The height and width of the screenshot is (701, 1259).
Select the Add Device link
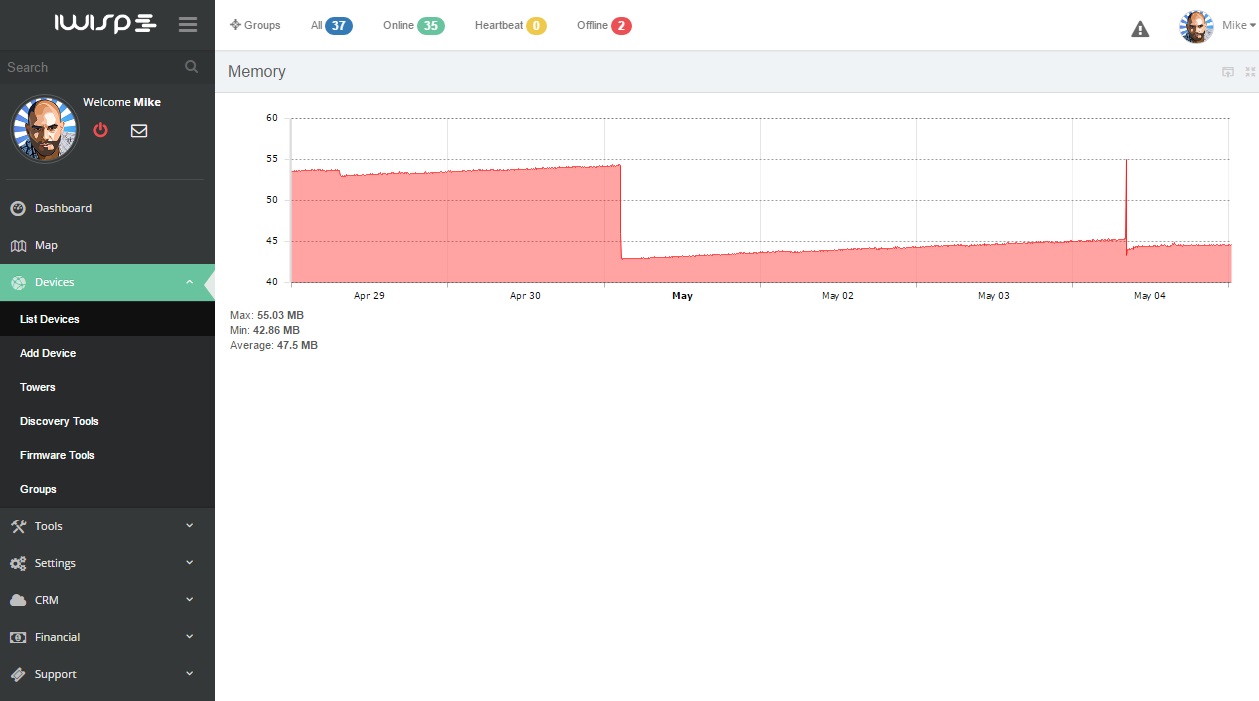tap(48, 353)
